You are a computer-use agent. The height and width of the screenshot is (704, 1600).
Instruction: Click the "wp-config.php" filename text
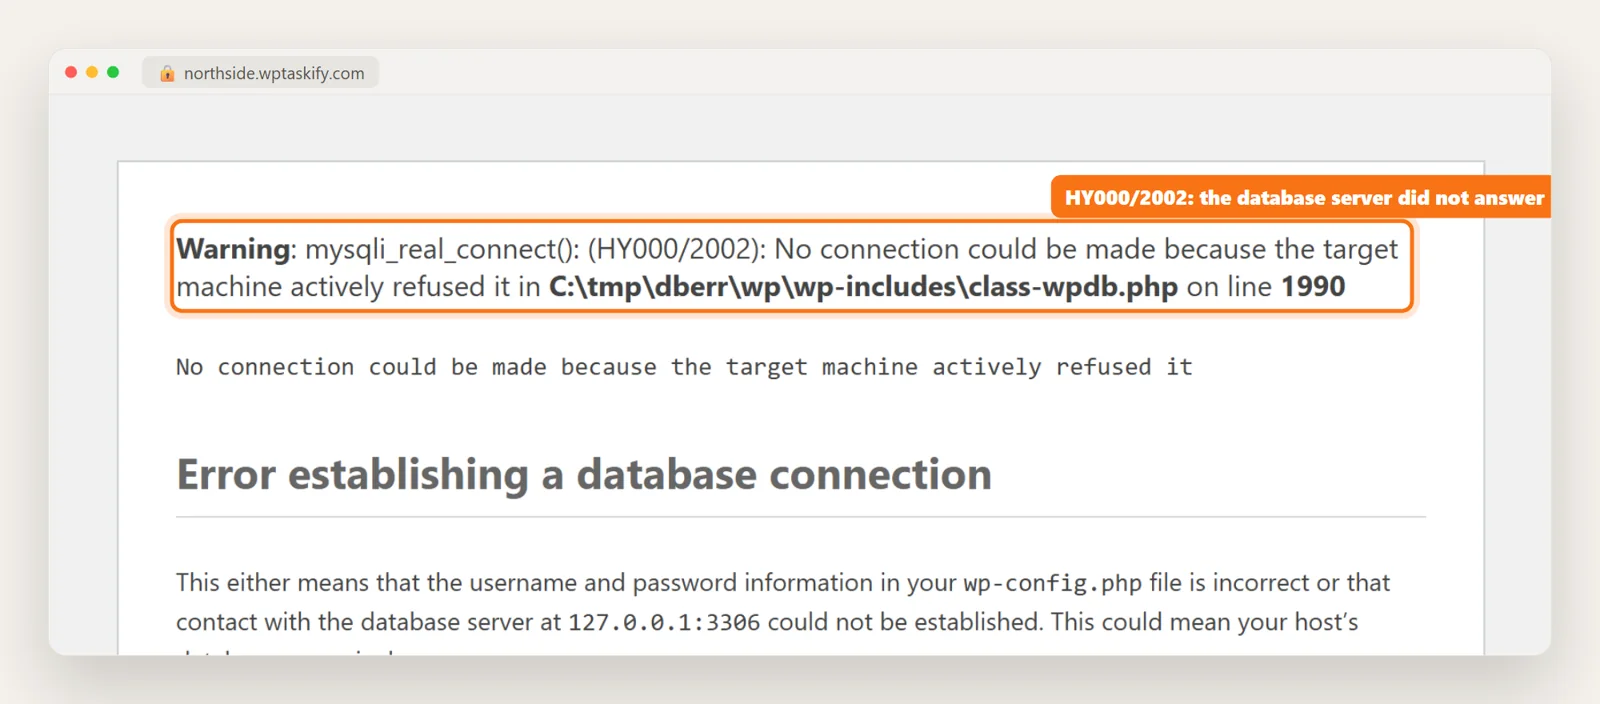click(1052, 583)
